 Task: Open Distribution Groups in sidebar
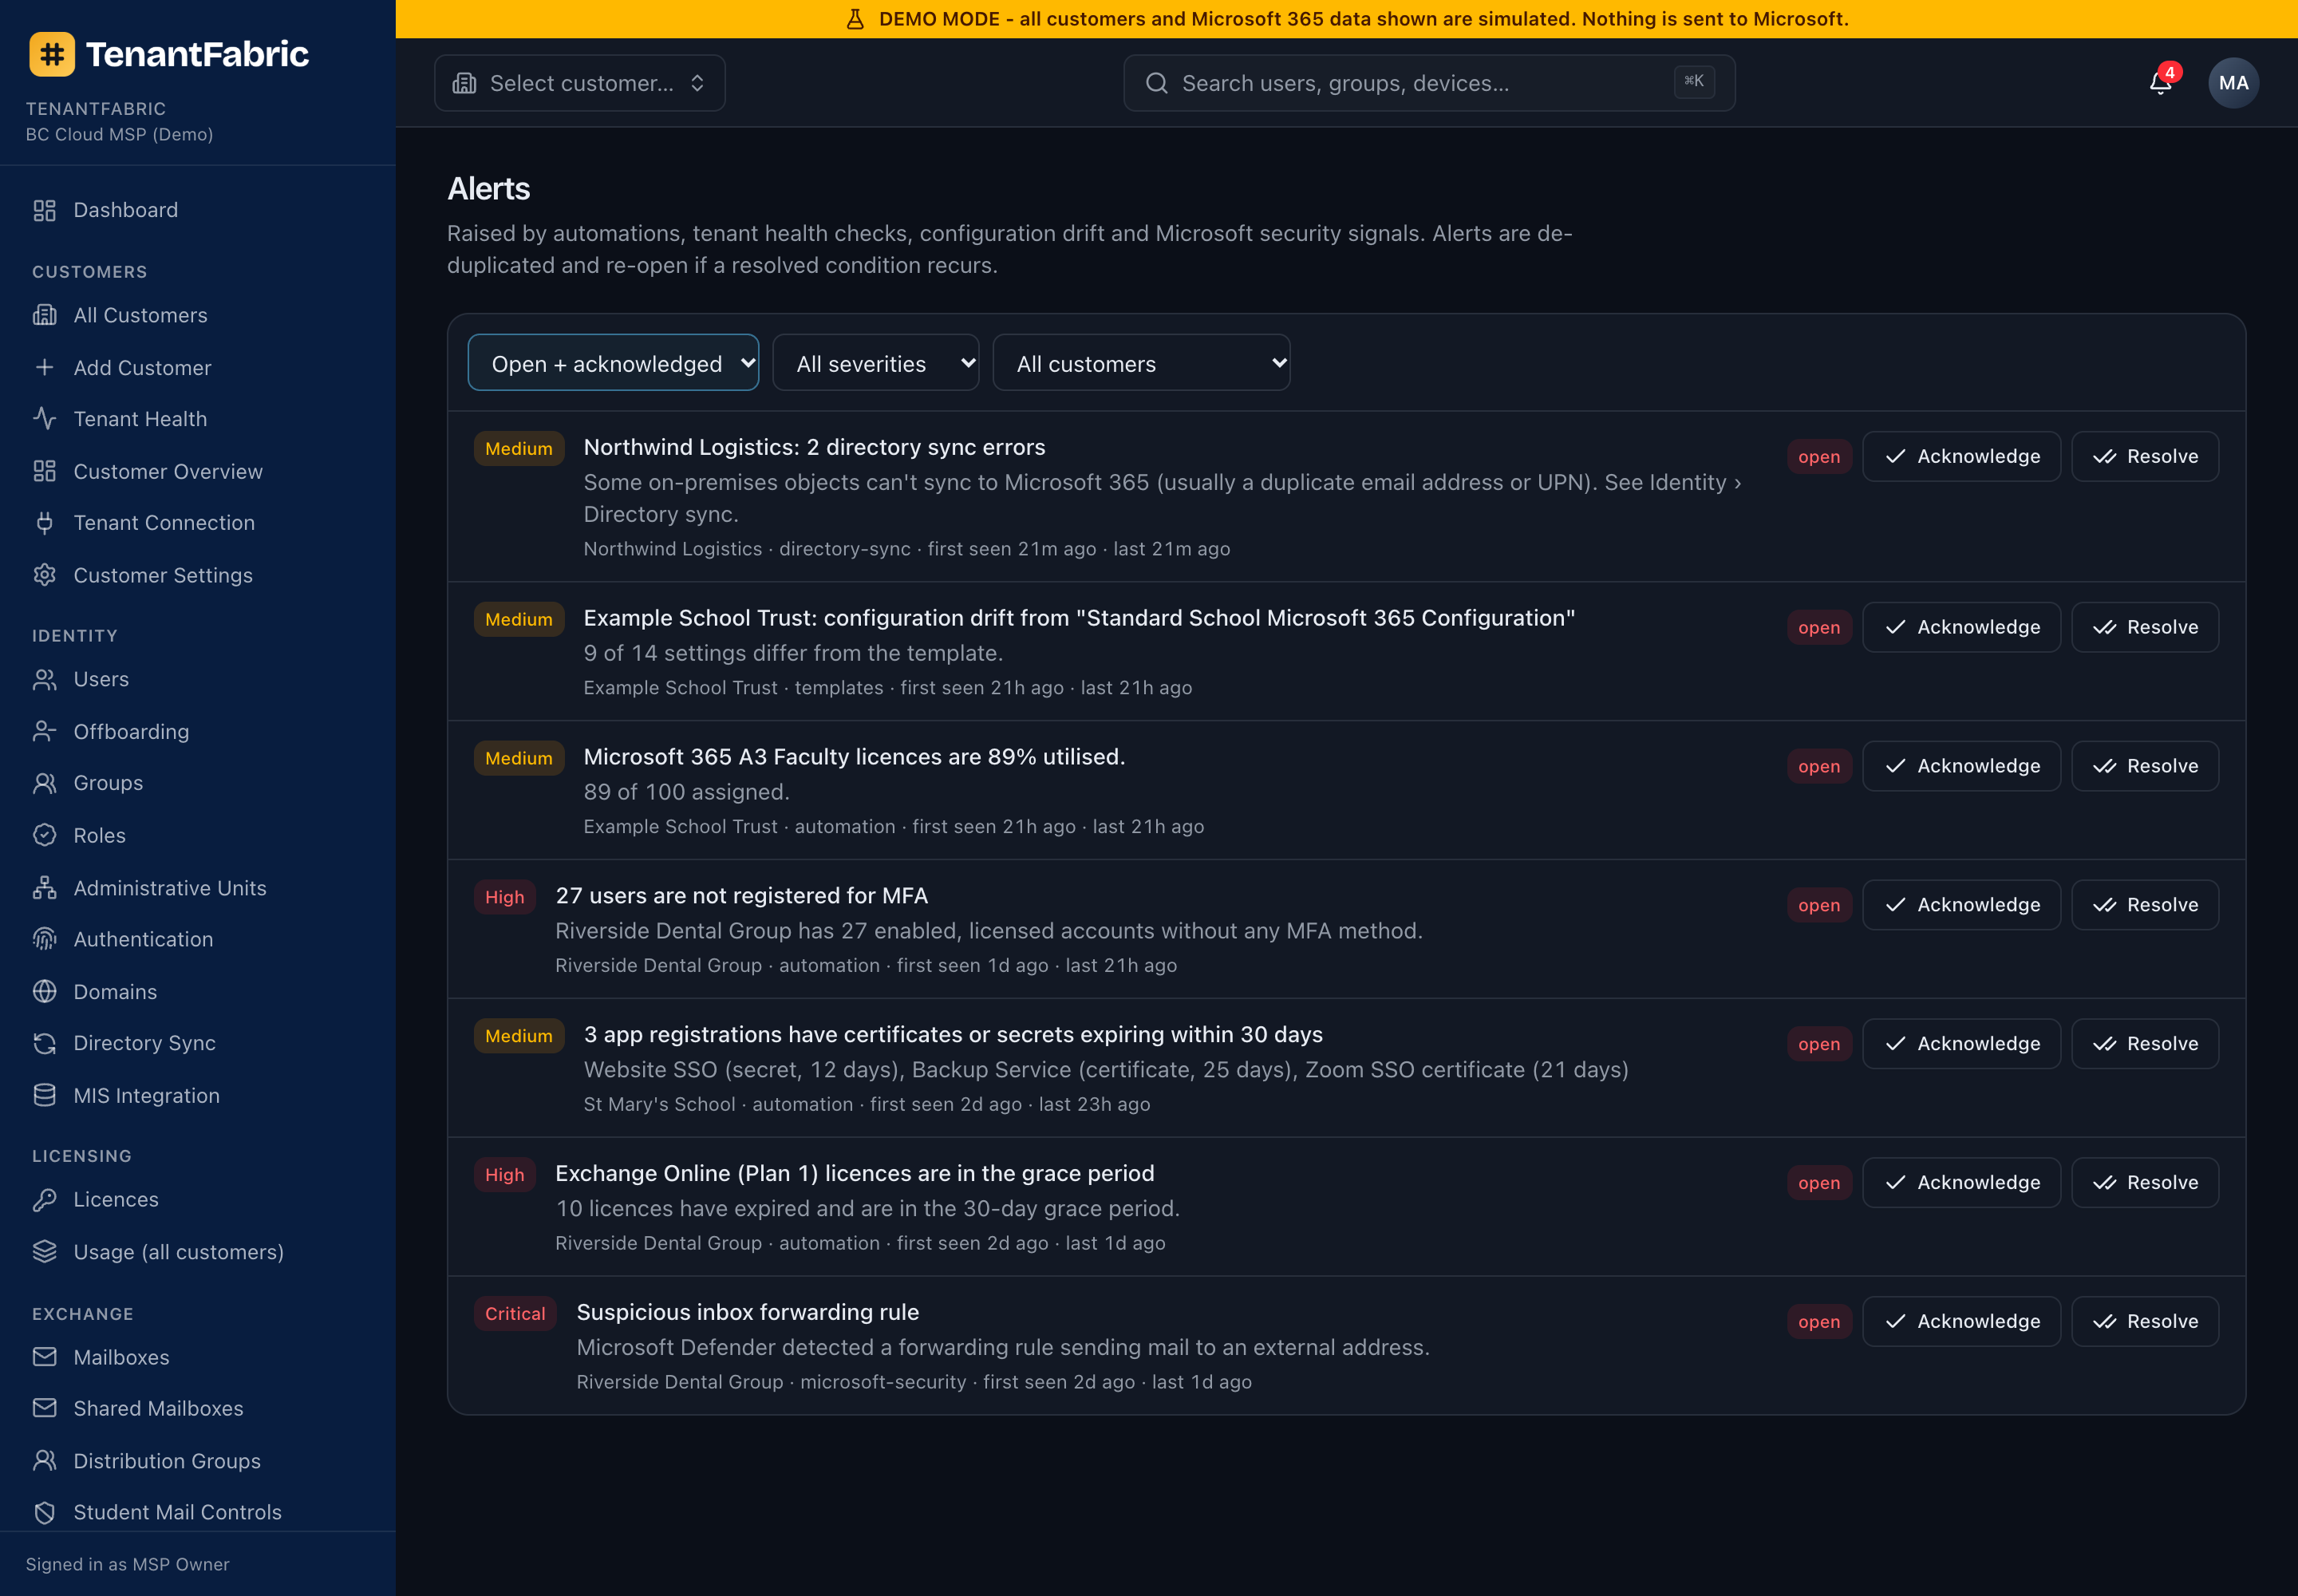tap(167, 1461)
